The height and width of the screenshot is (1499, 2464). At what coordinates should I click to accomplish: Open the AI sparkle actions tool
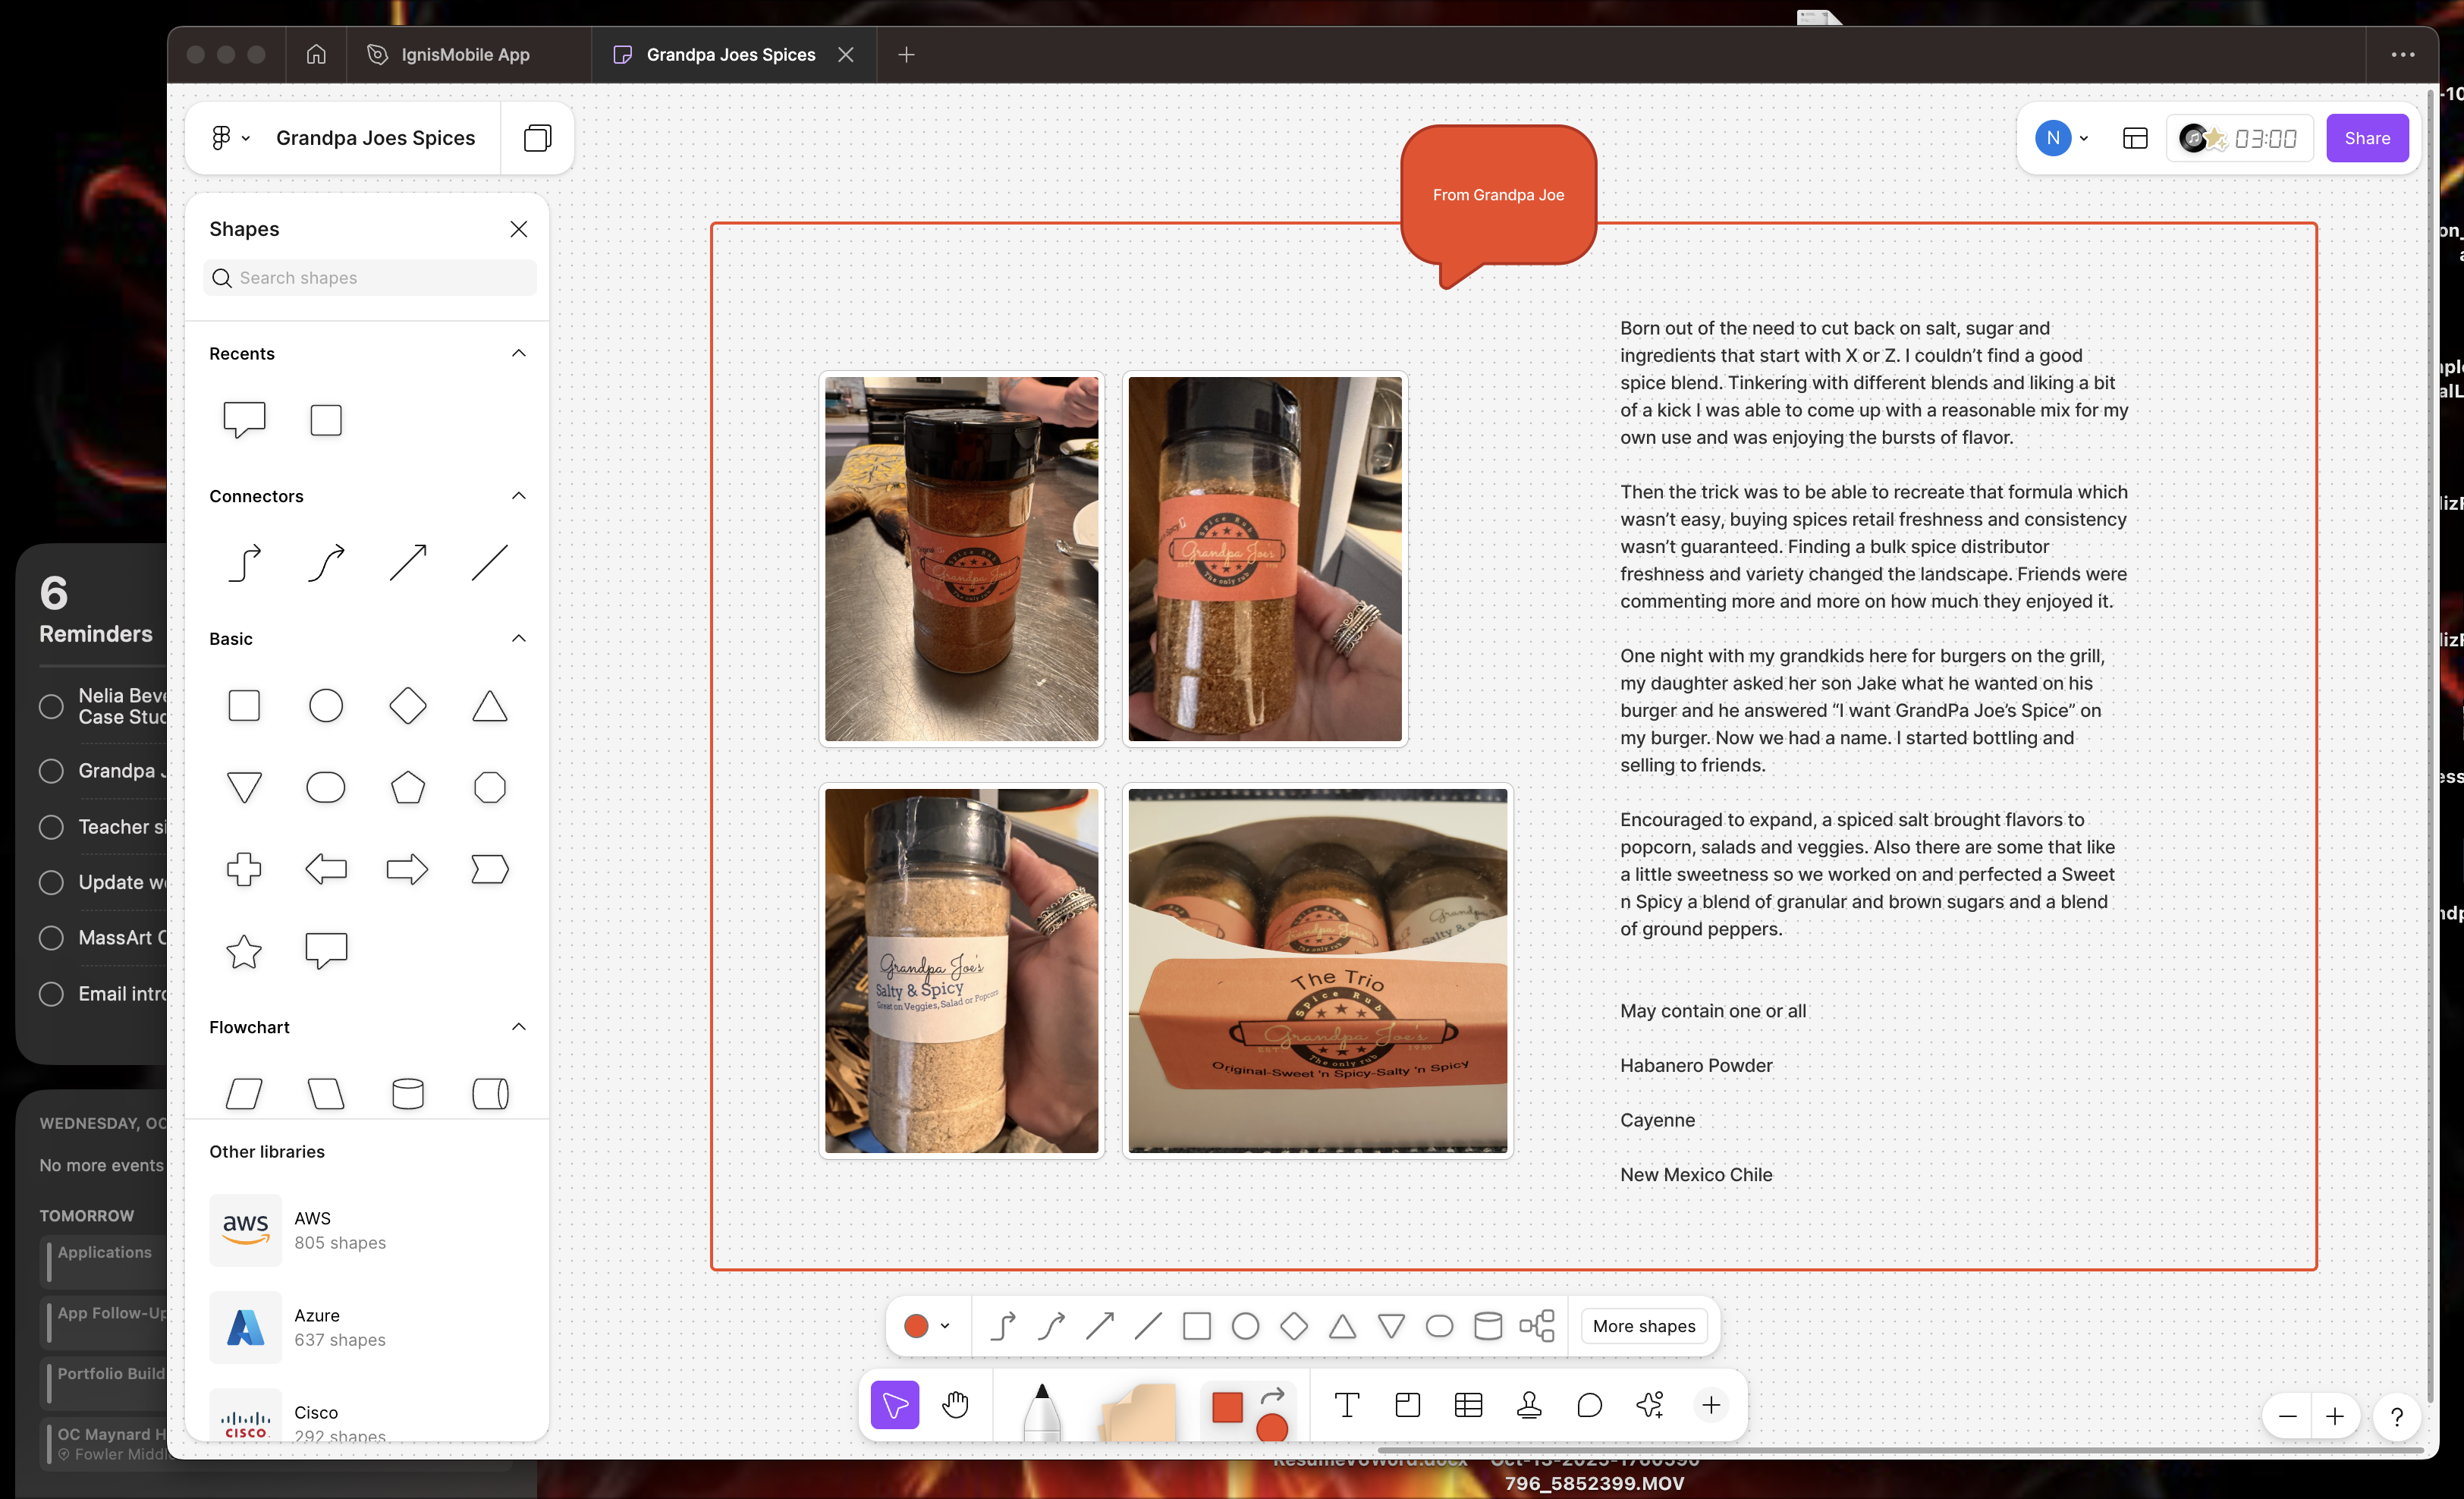[x=1650, y=1405]
